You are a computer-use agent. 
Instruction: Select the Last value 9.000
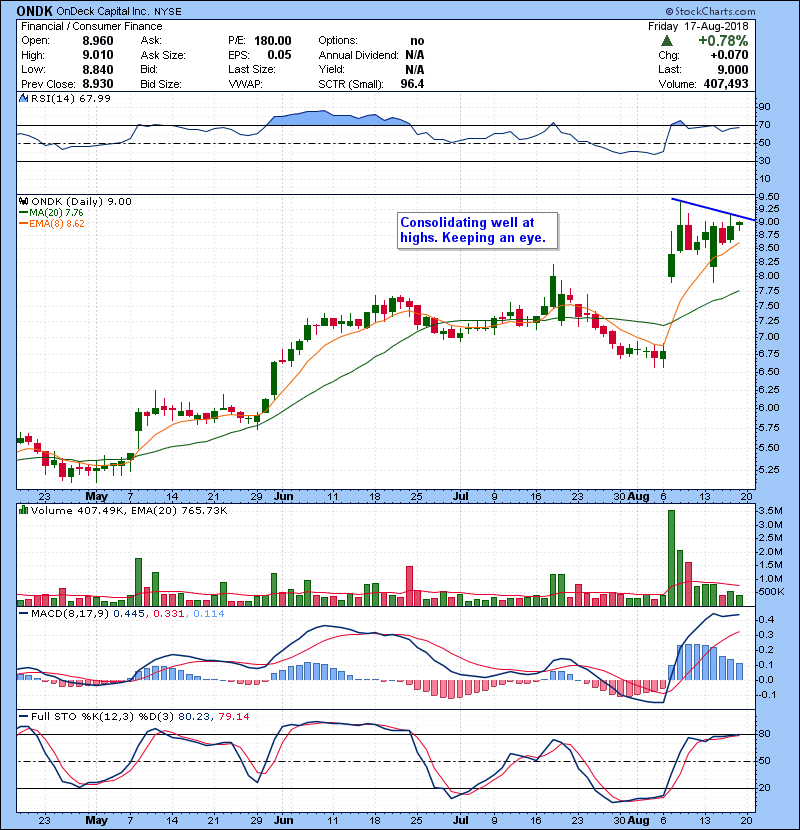click(x=733, y=69)
